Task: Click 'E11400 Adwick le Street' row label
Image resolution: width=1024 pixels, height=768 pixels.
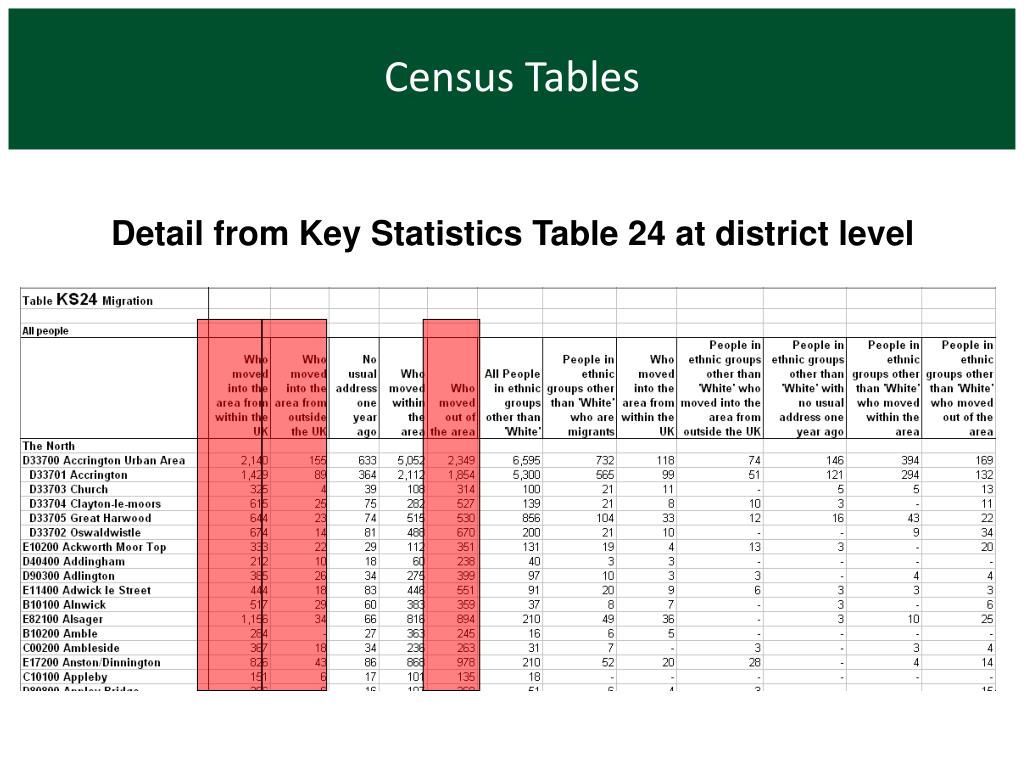Action: coord(87,590)
